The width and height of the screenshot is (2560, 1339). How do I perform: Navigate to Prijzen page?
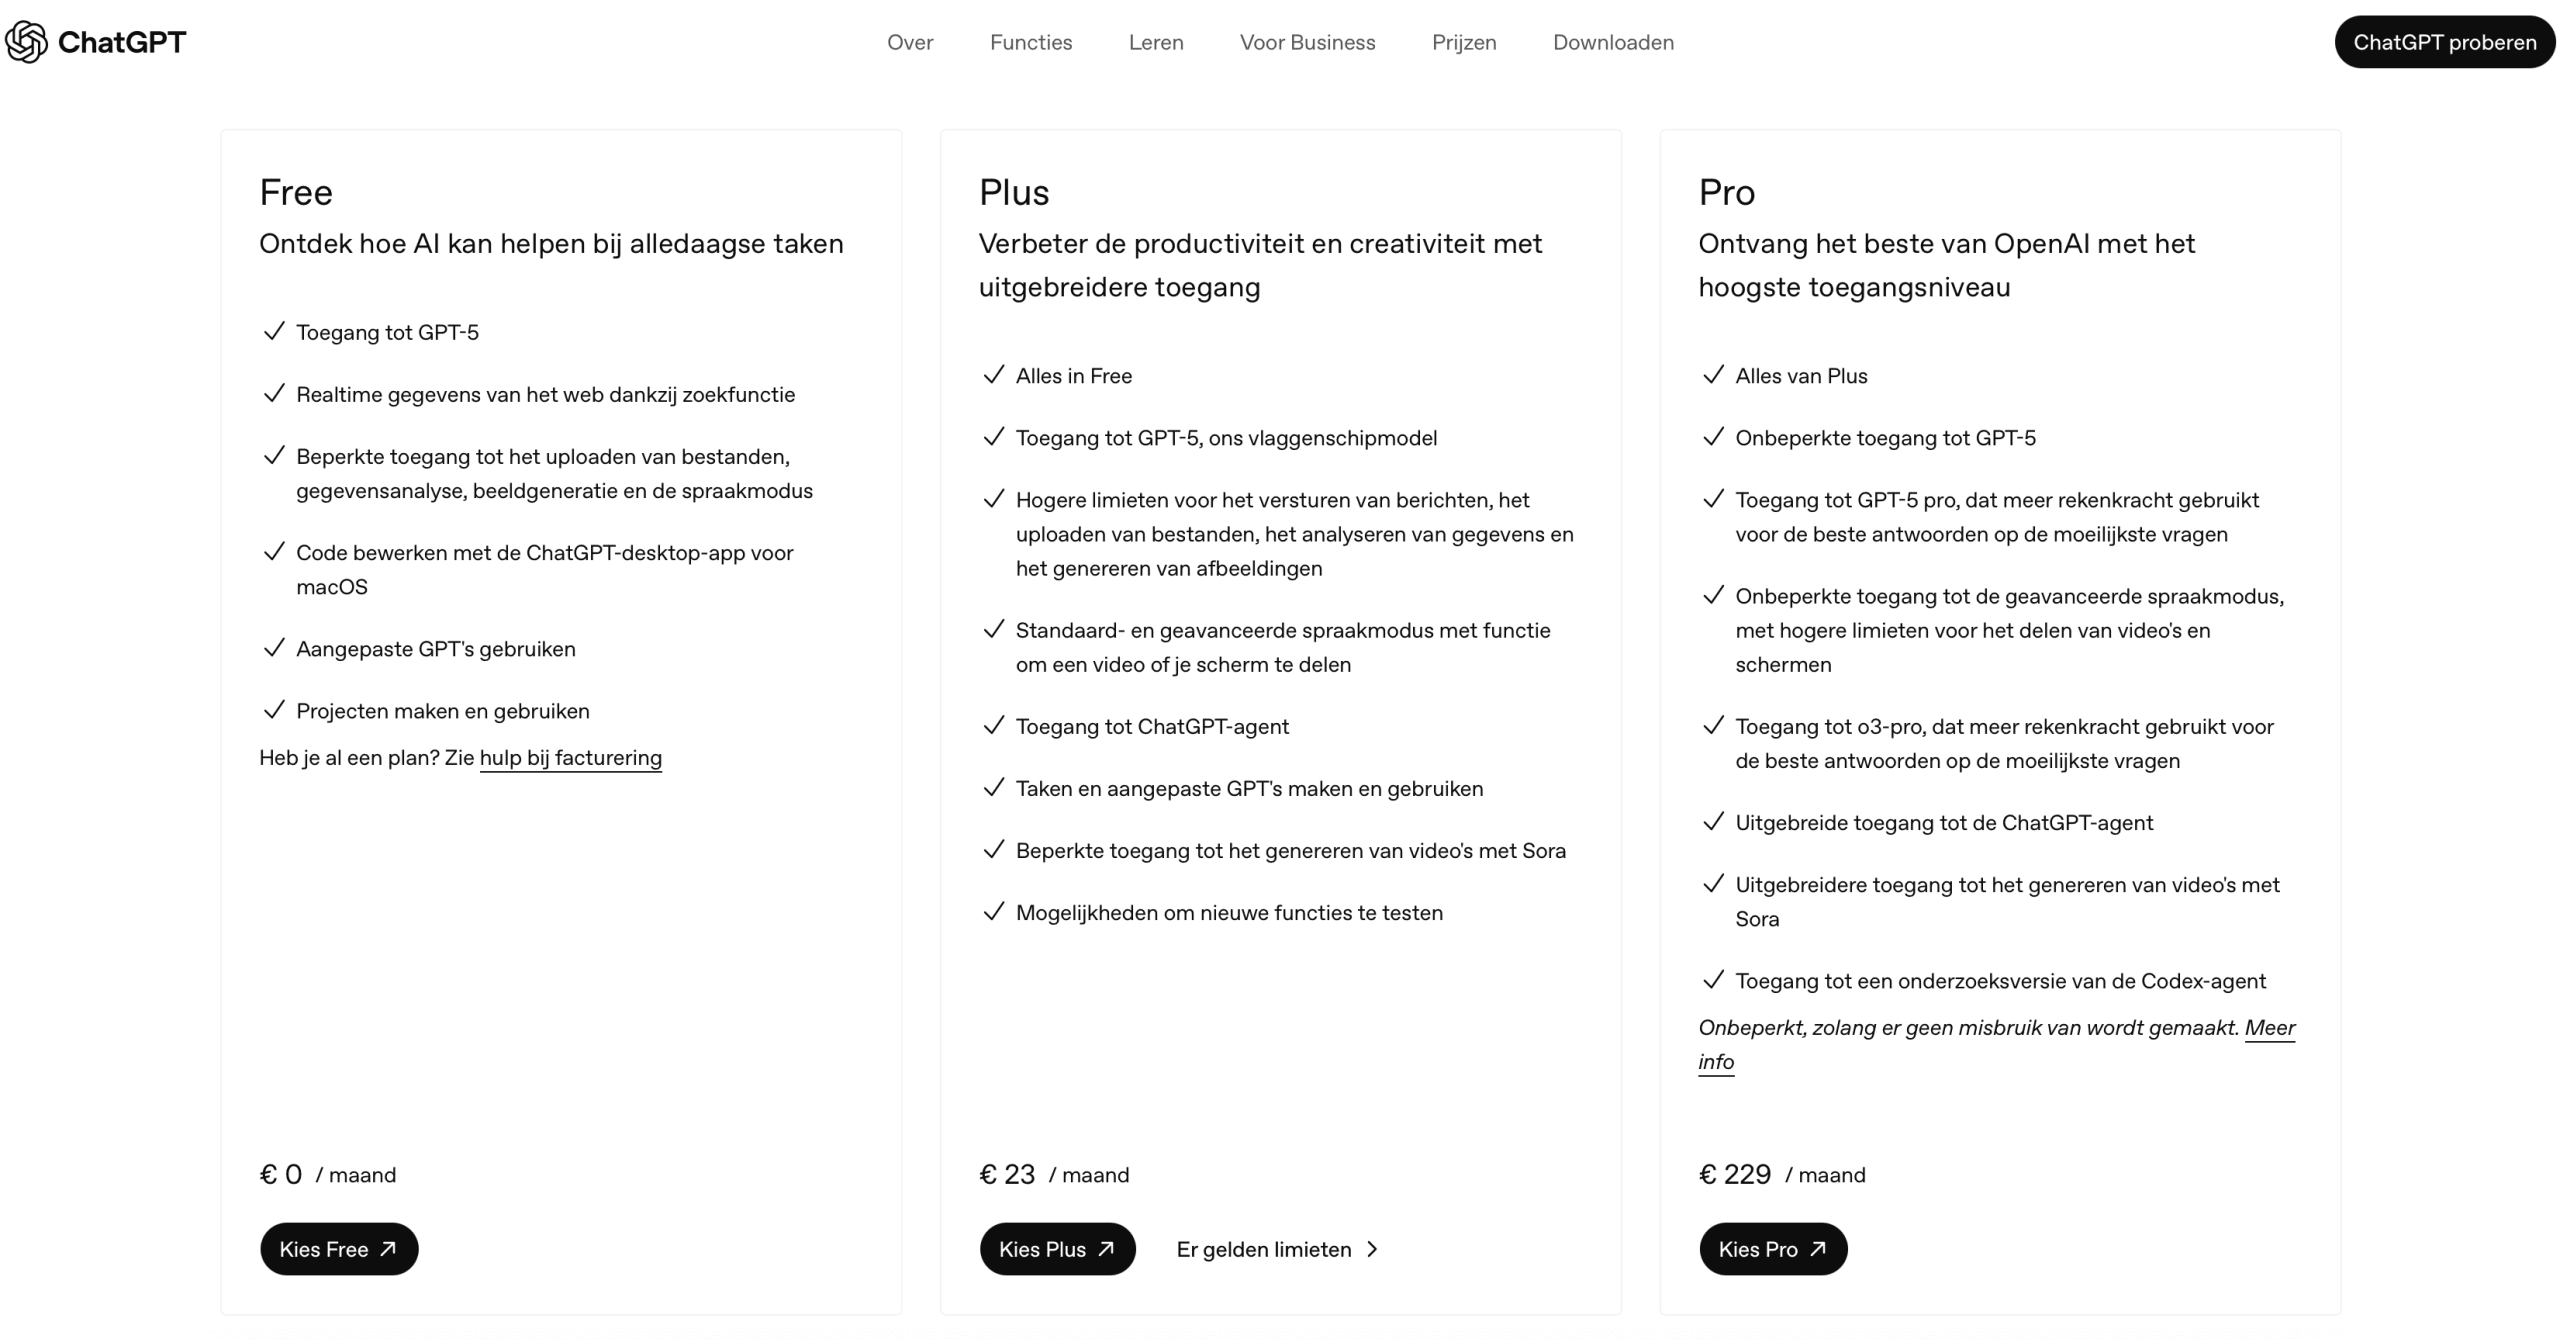click(1464, 42)
